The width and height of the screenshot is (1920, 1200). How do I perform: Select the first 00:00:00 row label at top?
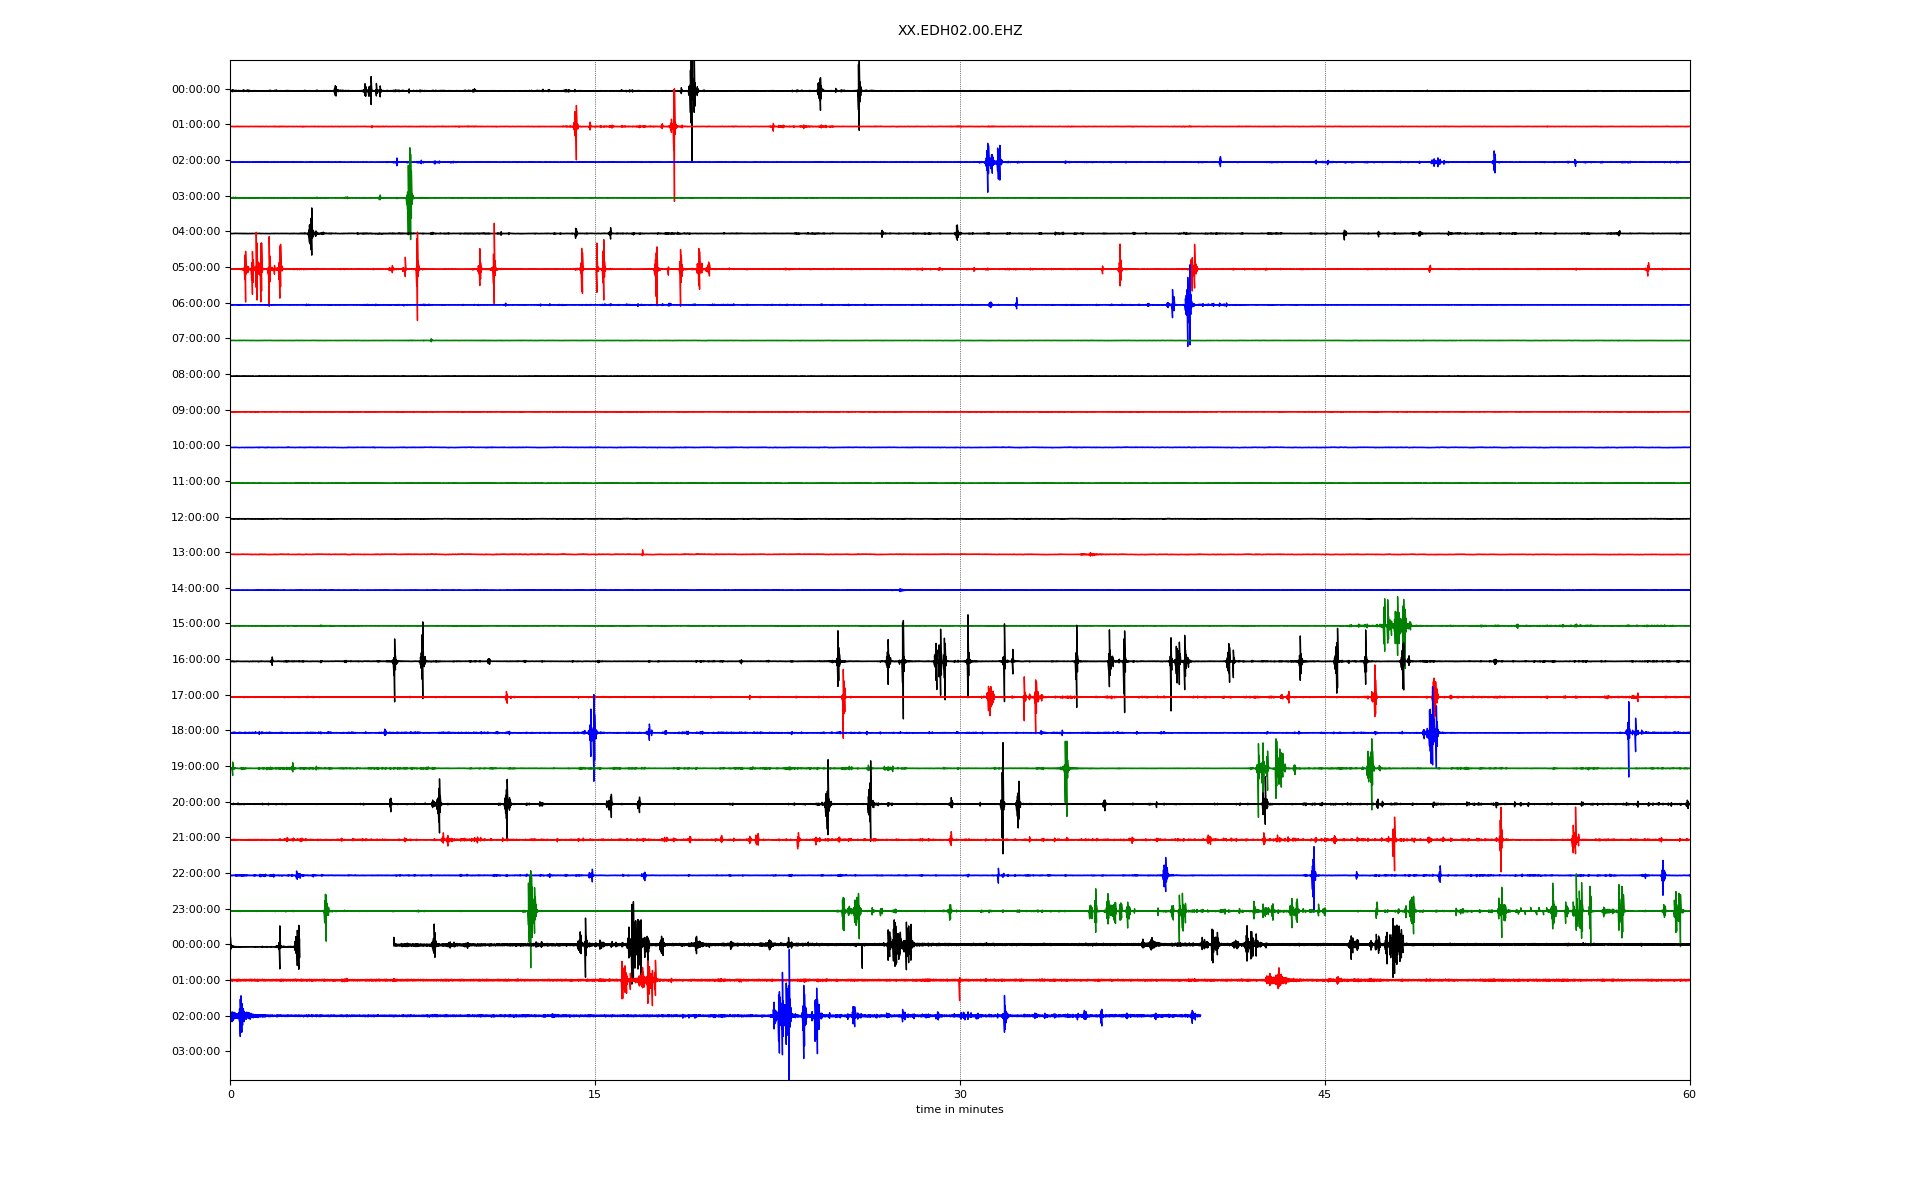[196, 90]
